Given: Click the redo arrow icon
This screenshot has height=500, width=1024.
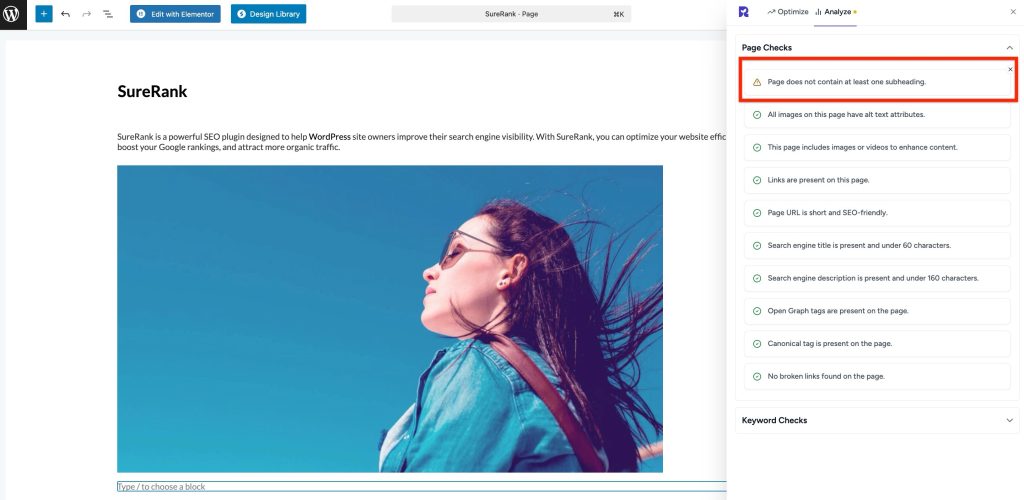Looking at the screenshot, I should 86,14.
